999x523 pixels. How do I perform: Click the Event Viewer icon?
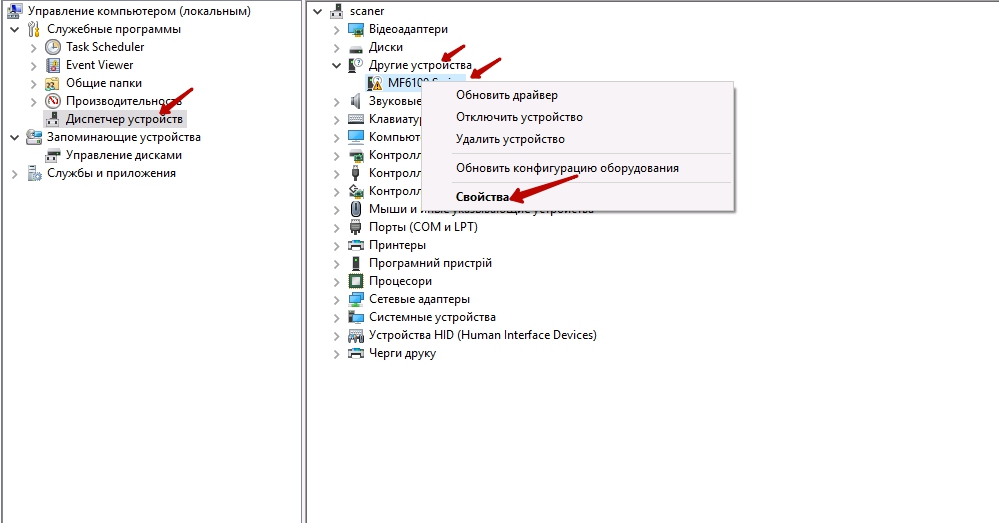point(53,65)
